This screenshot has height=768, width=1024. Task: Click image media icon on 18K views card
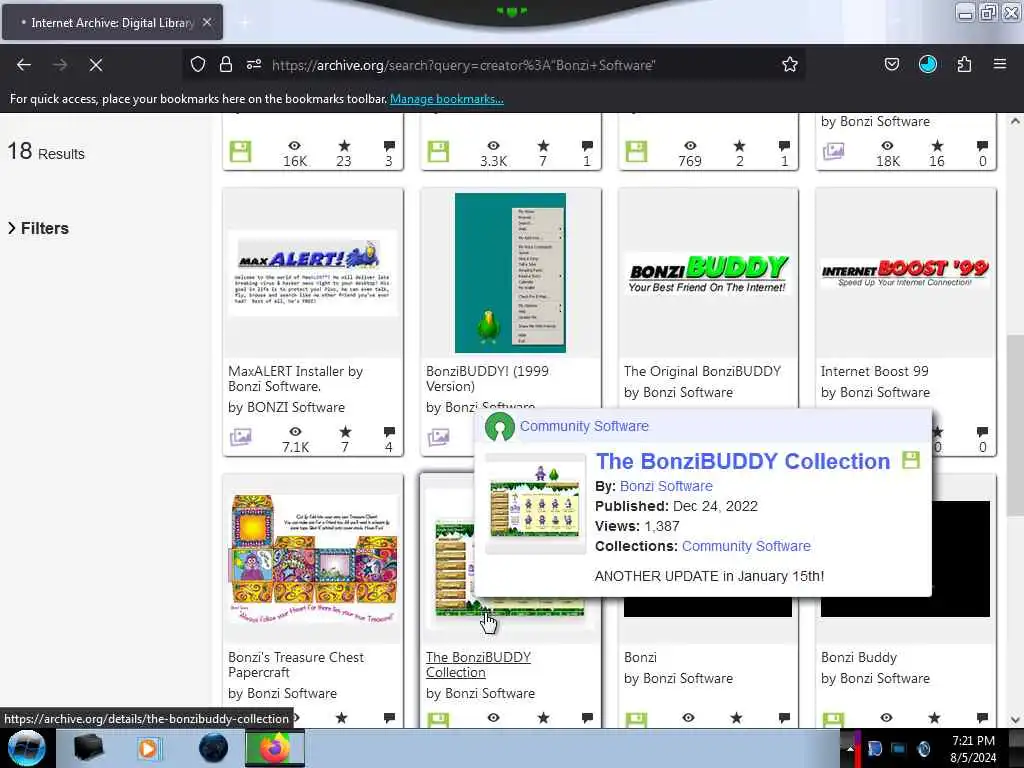pyautogui.click(x=833, y=151)
